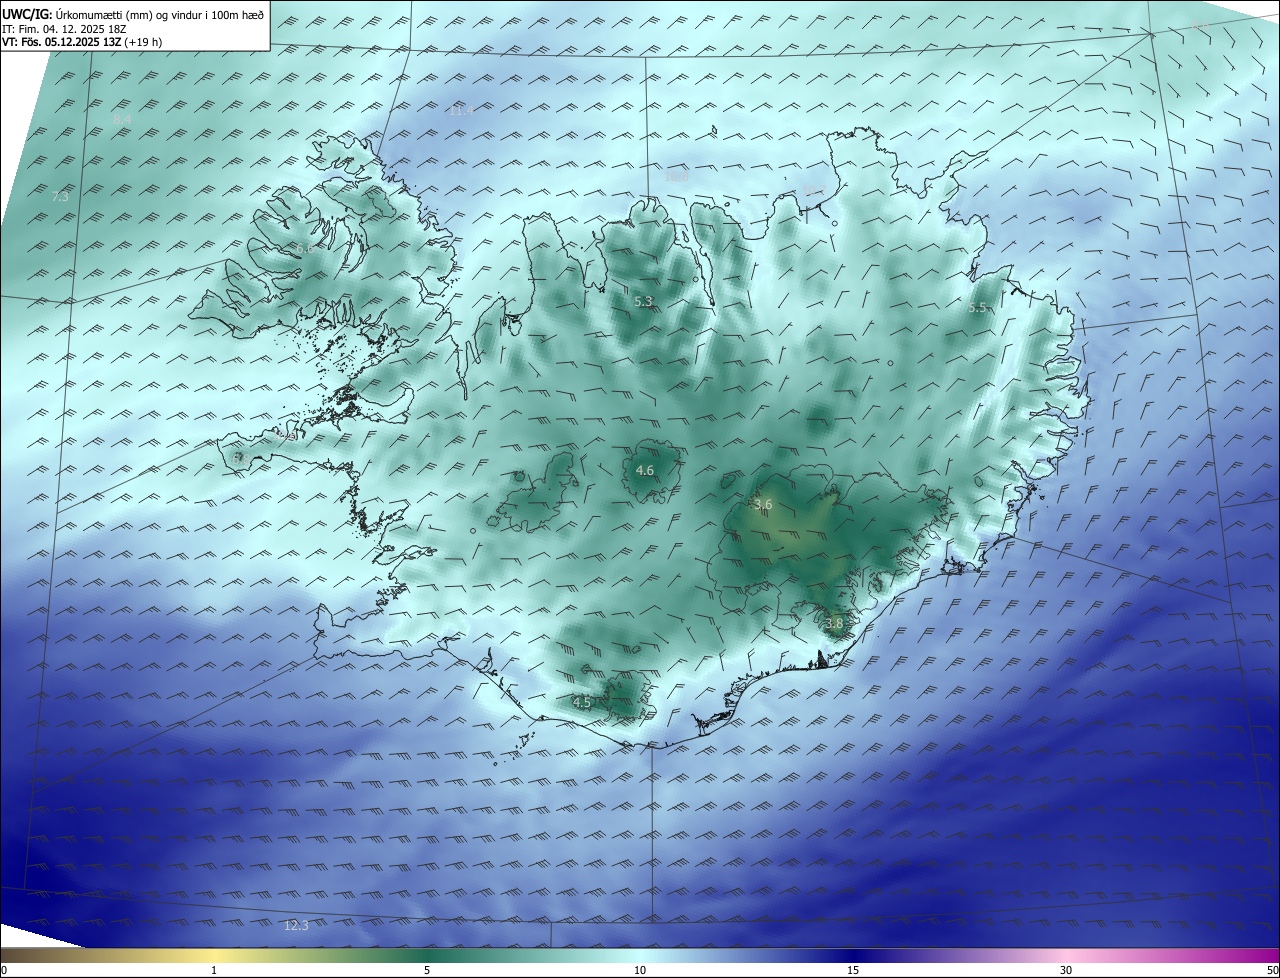Click the colorbar tick label 0
The width and height of the screenshot is (1280, 978).
[4, 970]
